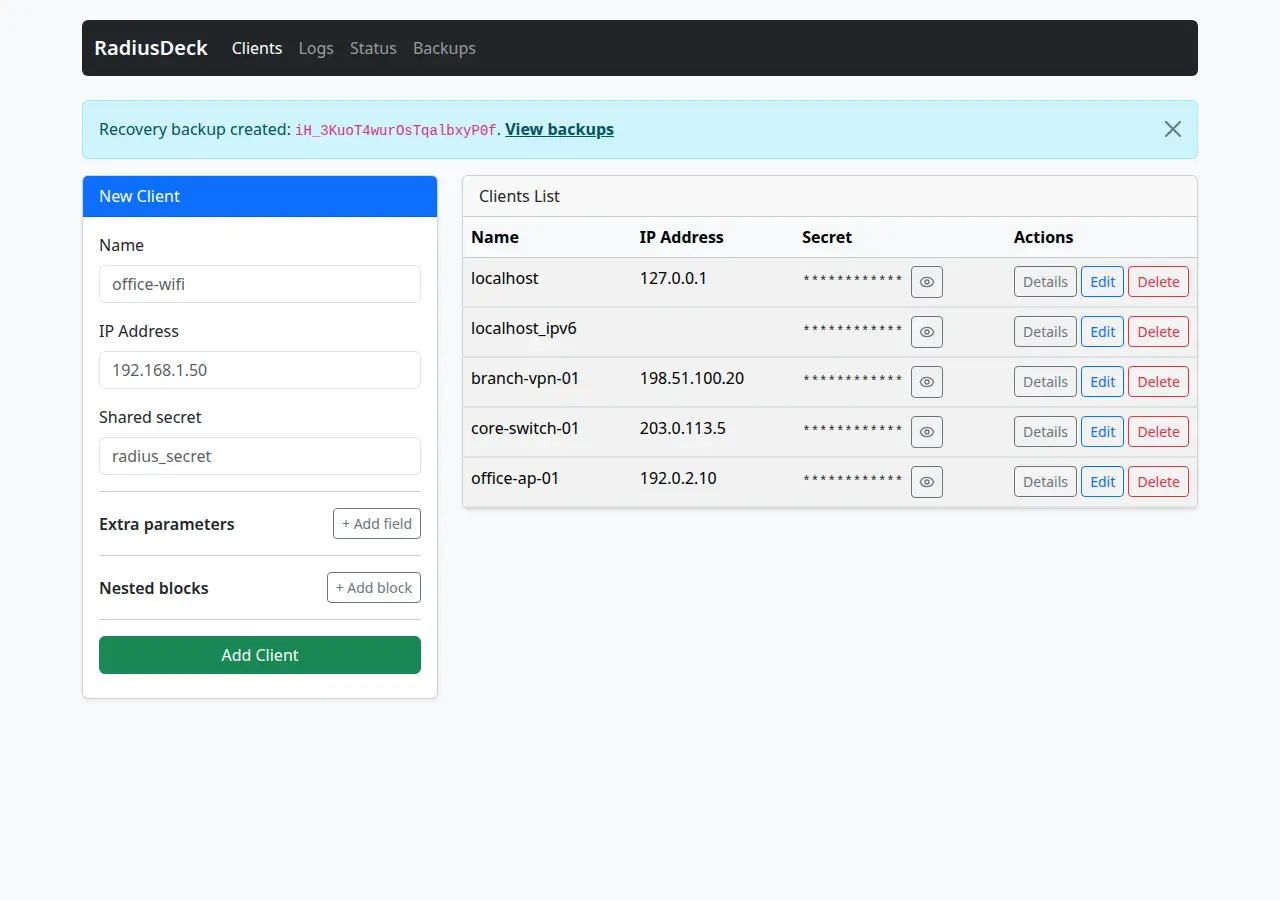
Task: Edit the core-switch-01 client
Action: point(1102,432)
